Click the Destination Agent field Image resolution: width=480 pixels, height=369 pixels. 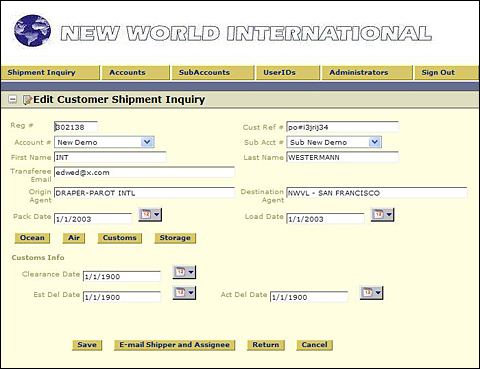pos(377,193)
